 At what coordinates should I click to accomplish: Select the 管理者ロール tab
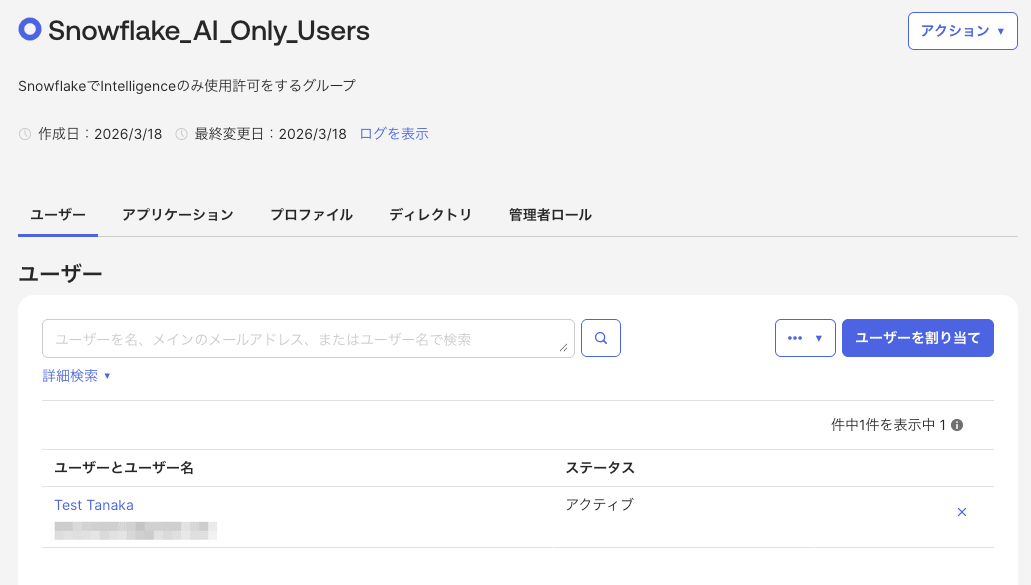point(550,215)
